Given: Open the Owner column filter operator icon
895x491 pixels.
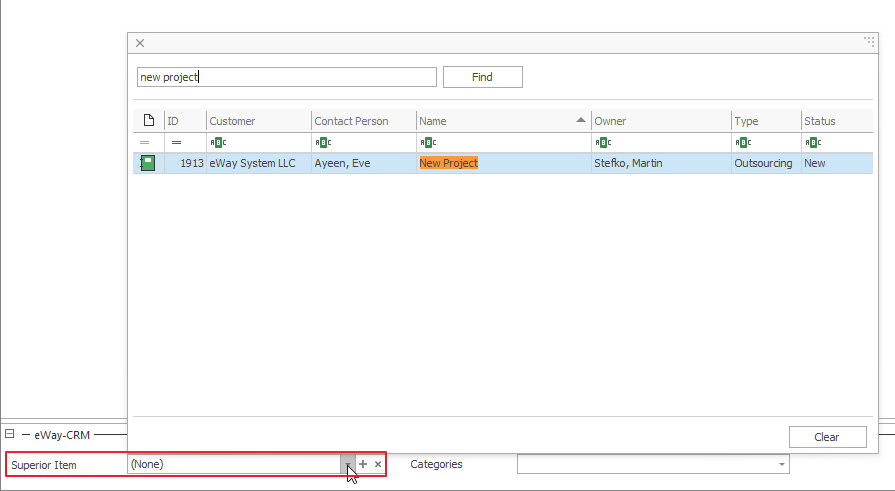Looking at the screenshot, I should click(601, 142).
